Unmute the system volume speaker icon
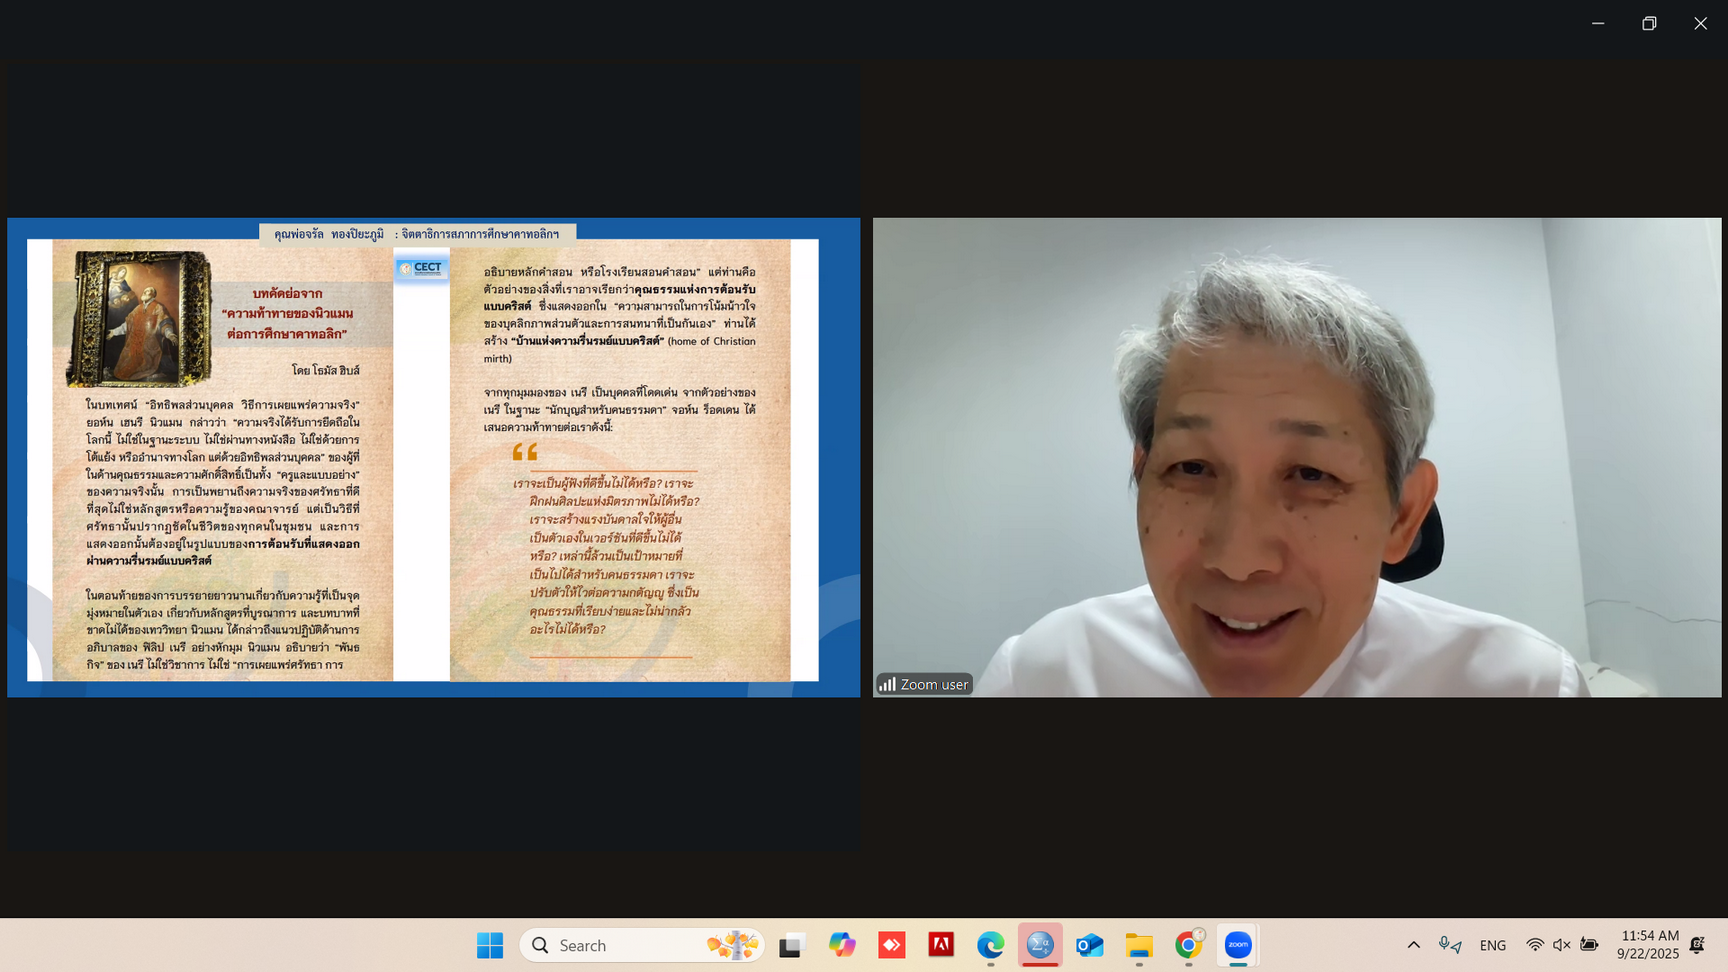1728x972 pixels. (1561, 945)
